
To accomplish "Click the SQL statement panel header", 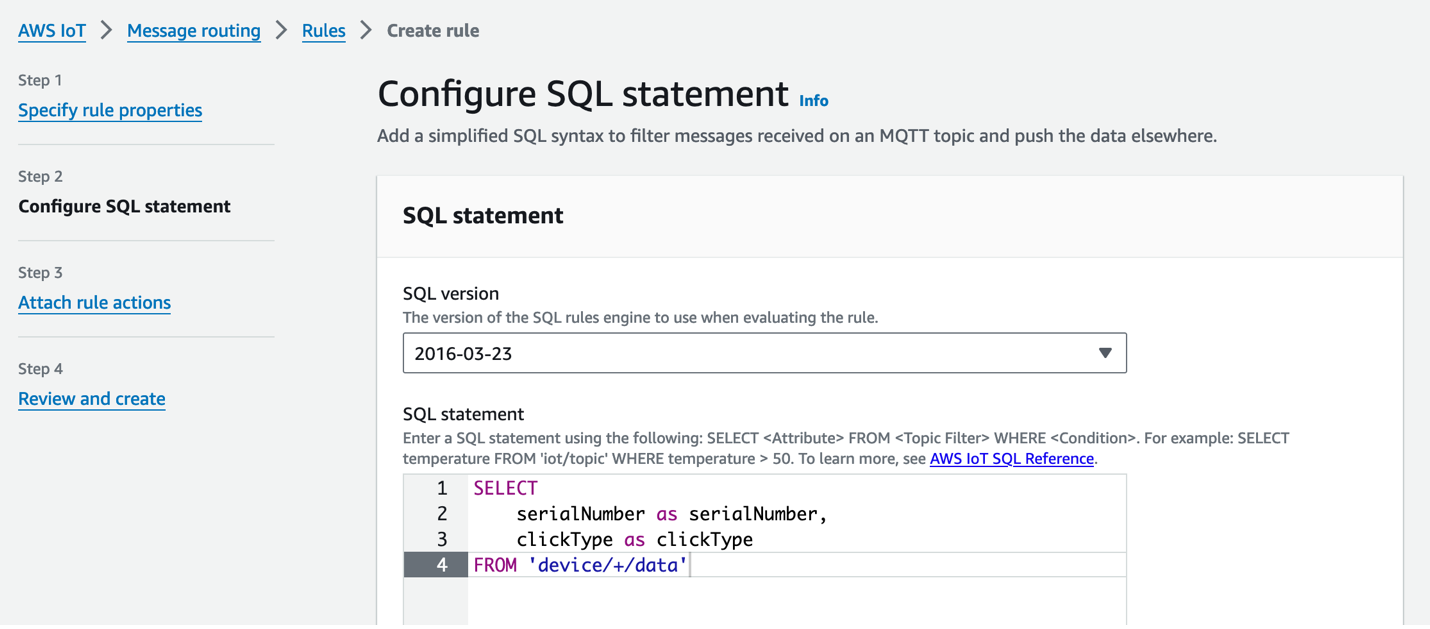I will (x=483, y=215).
